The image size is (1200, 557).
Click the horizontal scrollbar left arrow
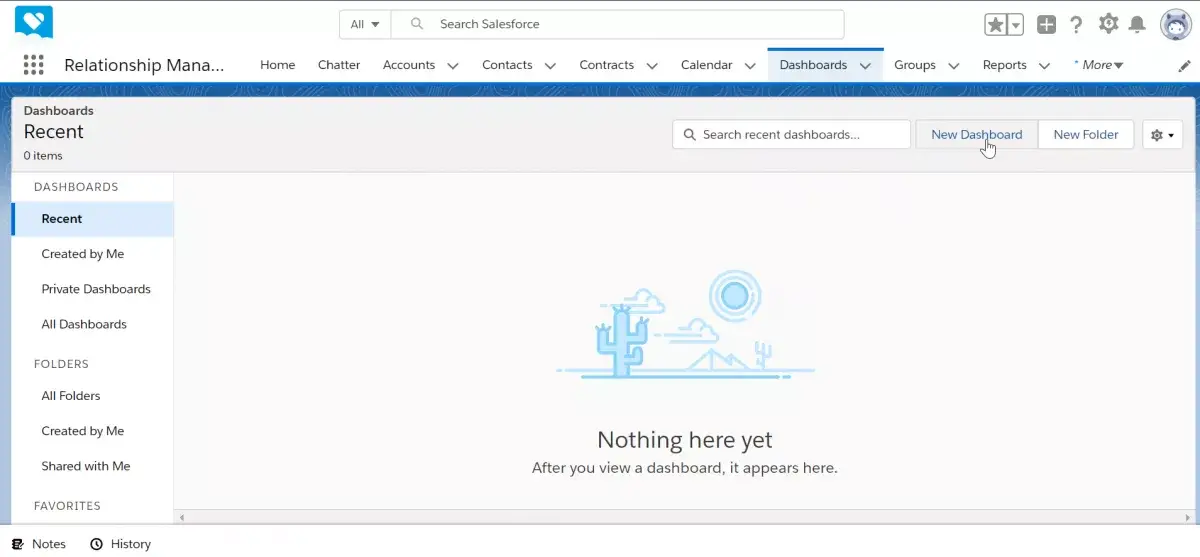[x=181, y=517]
